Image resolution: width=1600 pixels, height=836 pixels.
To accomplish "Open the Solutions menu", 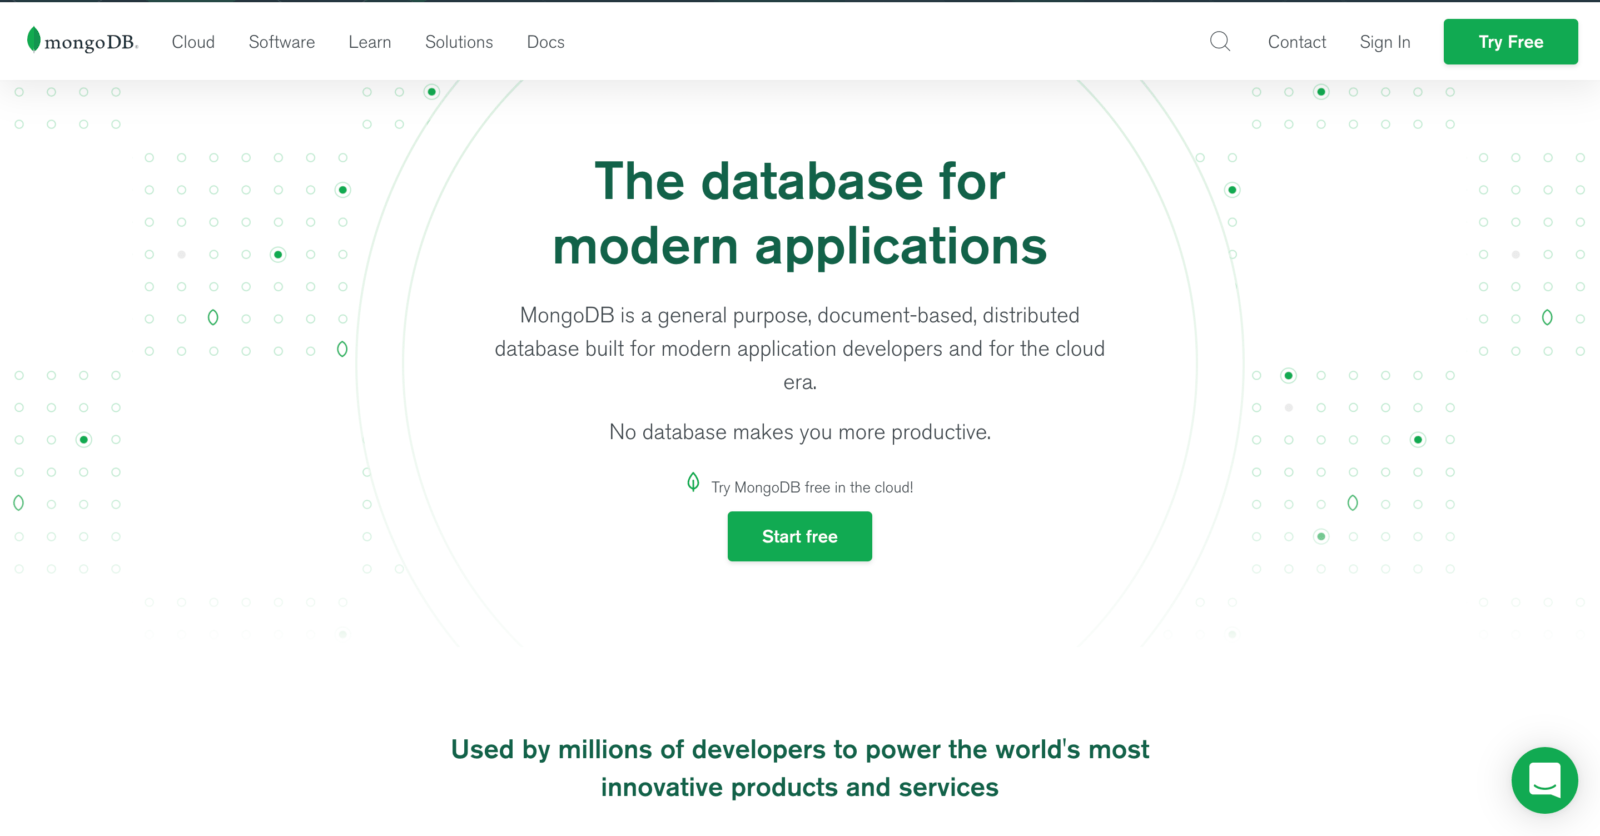I will click(459, 42).
